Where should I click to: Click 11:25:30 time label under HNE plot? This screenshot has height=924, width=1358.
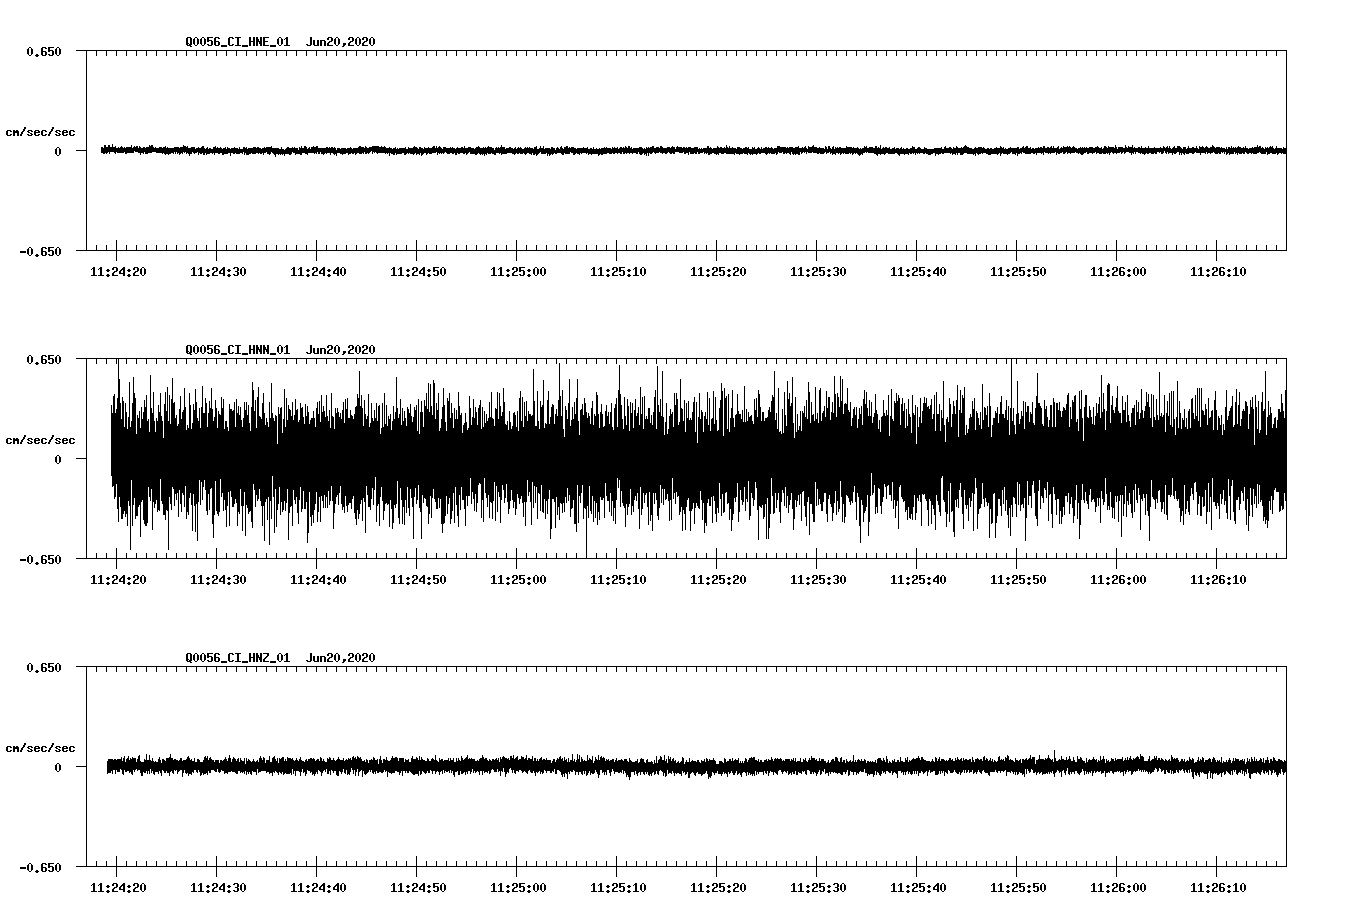point(818,272)
